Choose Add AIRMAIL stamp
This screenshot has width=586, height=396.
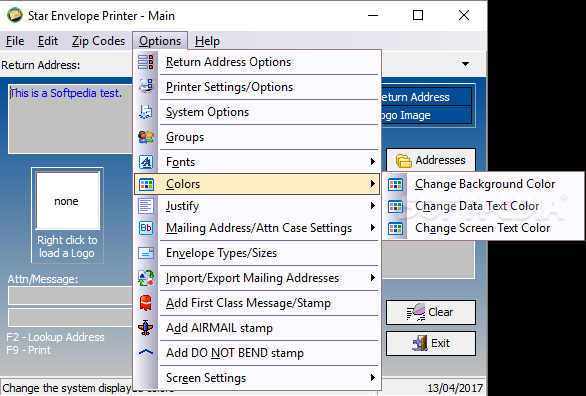pos(257,328)
